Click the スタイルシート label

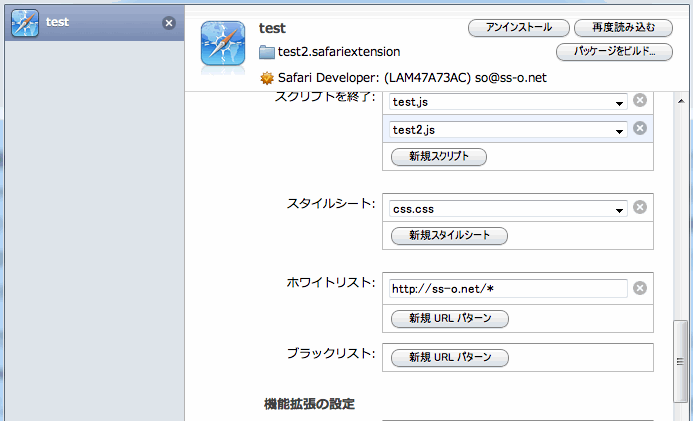[x=331, y=204]
